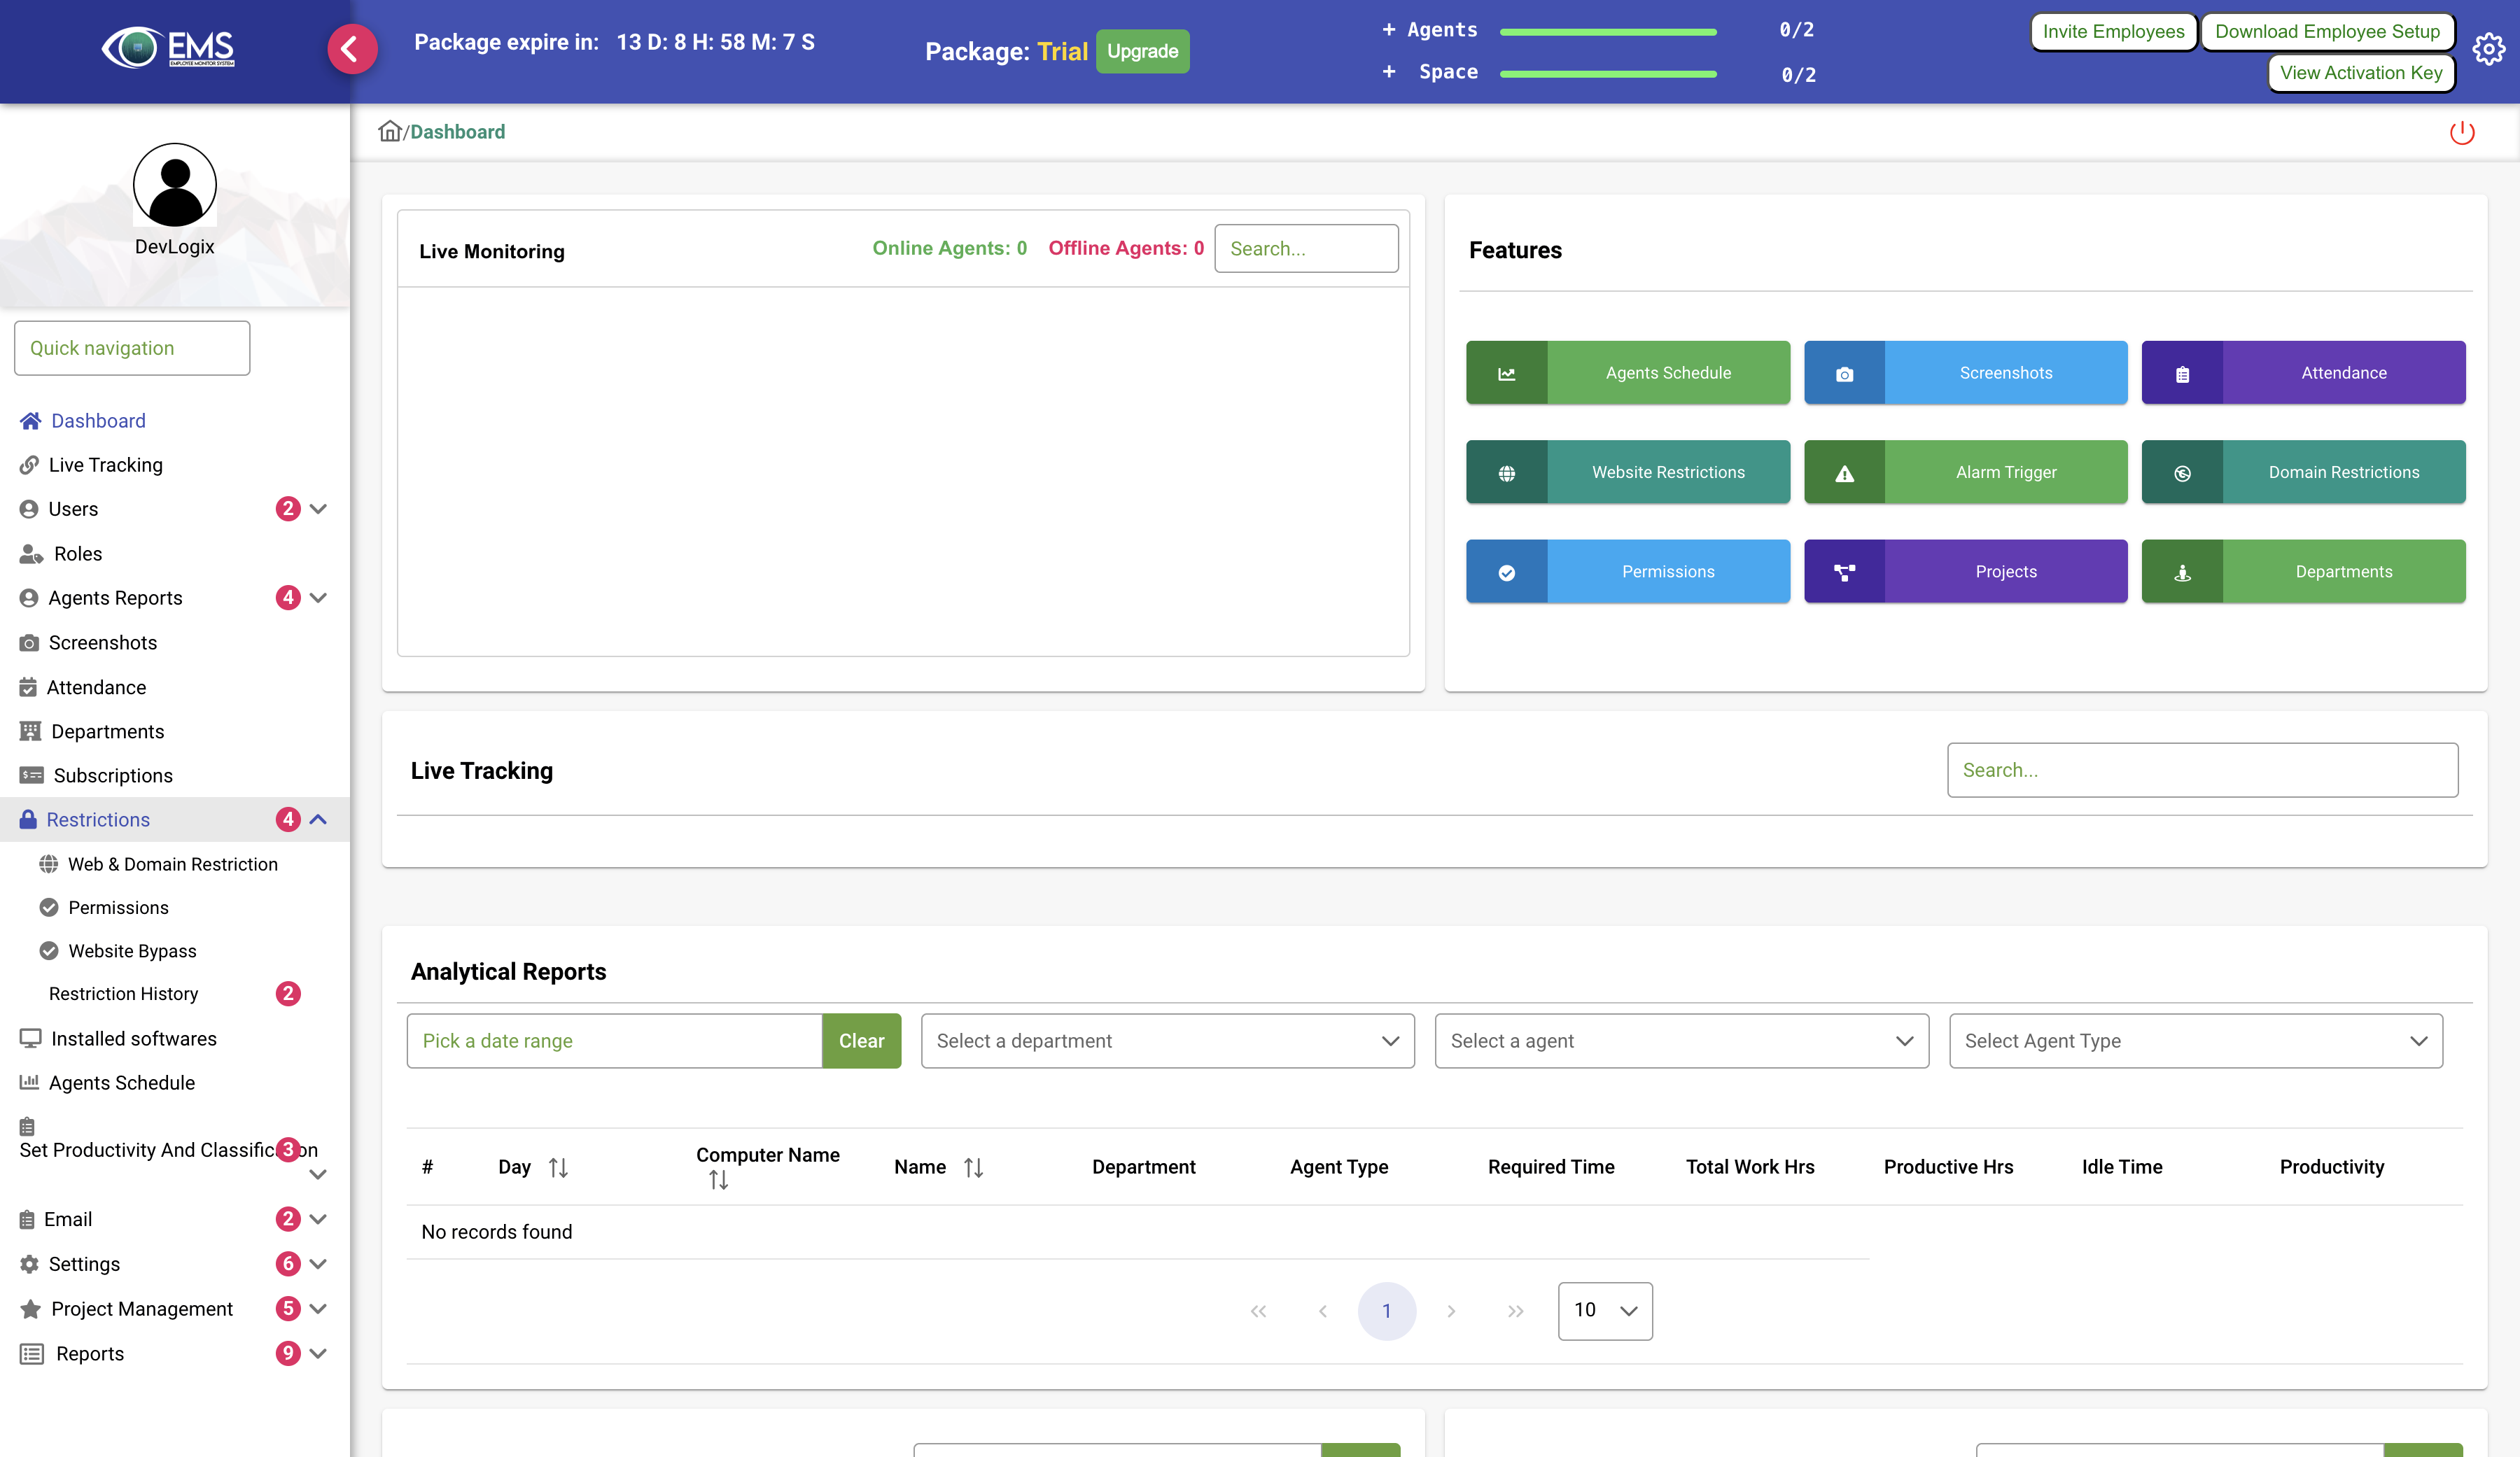Screen dimensions: 2520x1457
Task: Click the Space usage progress bar
Action: [1608, 74]
